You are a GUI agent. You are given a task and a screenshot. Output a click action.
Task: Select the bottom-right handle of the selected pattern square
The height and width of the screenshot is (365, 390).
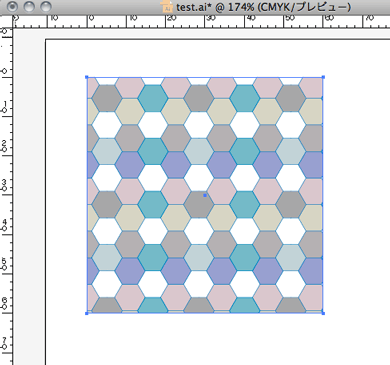[x=323, y=313]
